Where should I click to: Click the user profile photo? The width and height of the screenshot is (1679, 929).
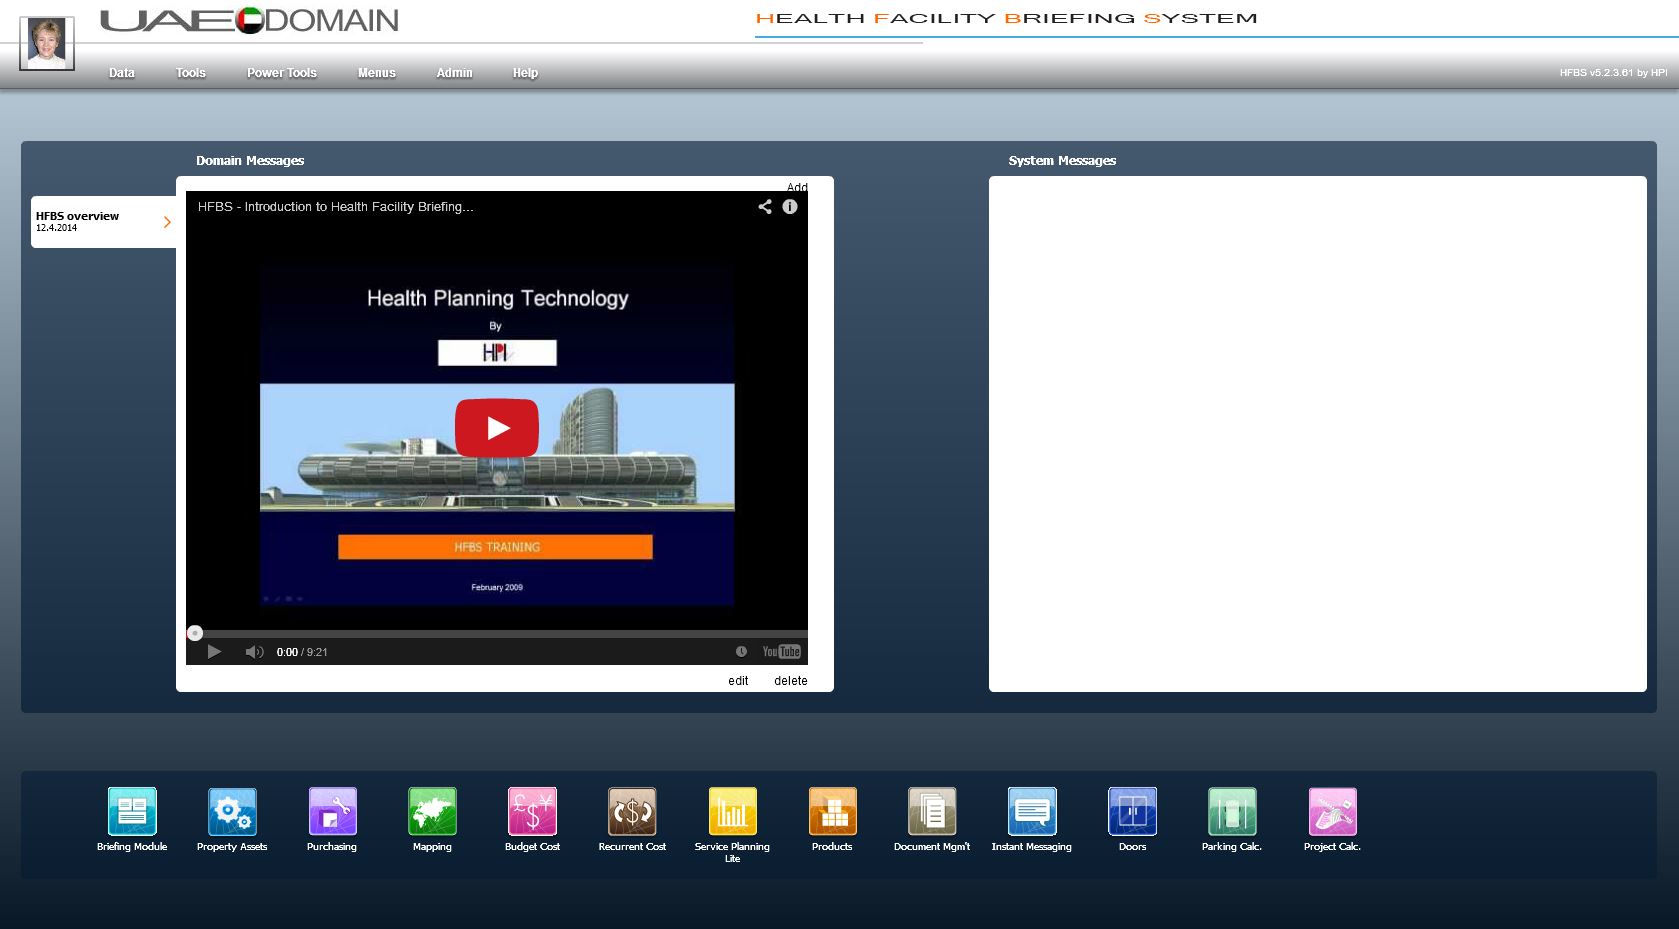pyautogui.click(x=47, y=43)
